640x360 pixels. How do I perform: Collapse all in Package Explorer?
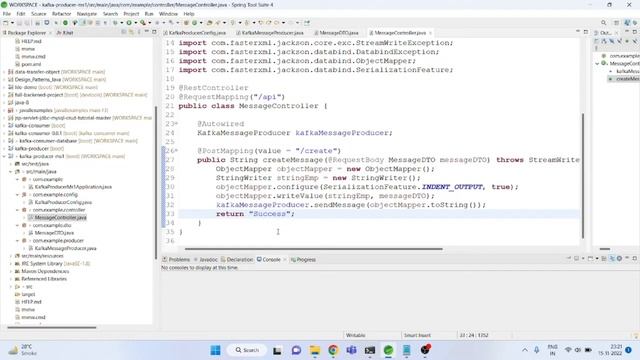tap(124, 32)
